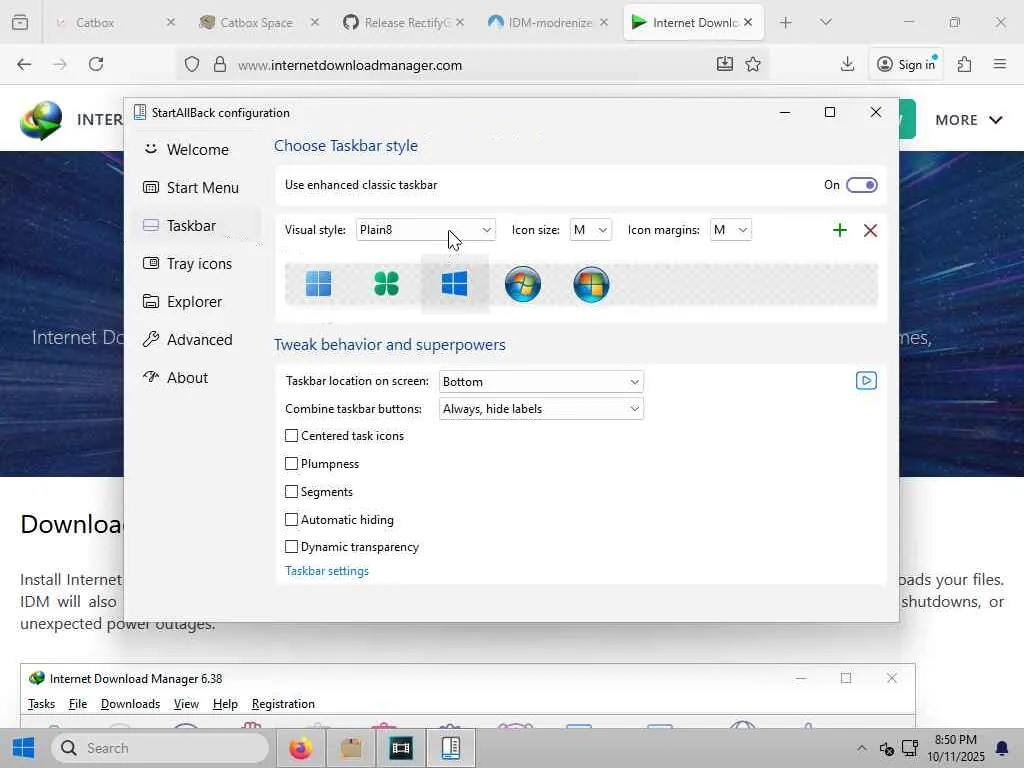This screenshot has height=768, width=1024.
Task: Open the Taskbar settings section in sidebar
Action: point(195,225)
